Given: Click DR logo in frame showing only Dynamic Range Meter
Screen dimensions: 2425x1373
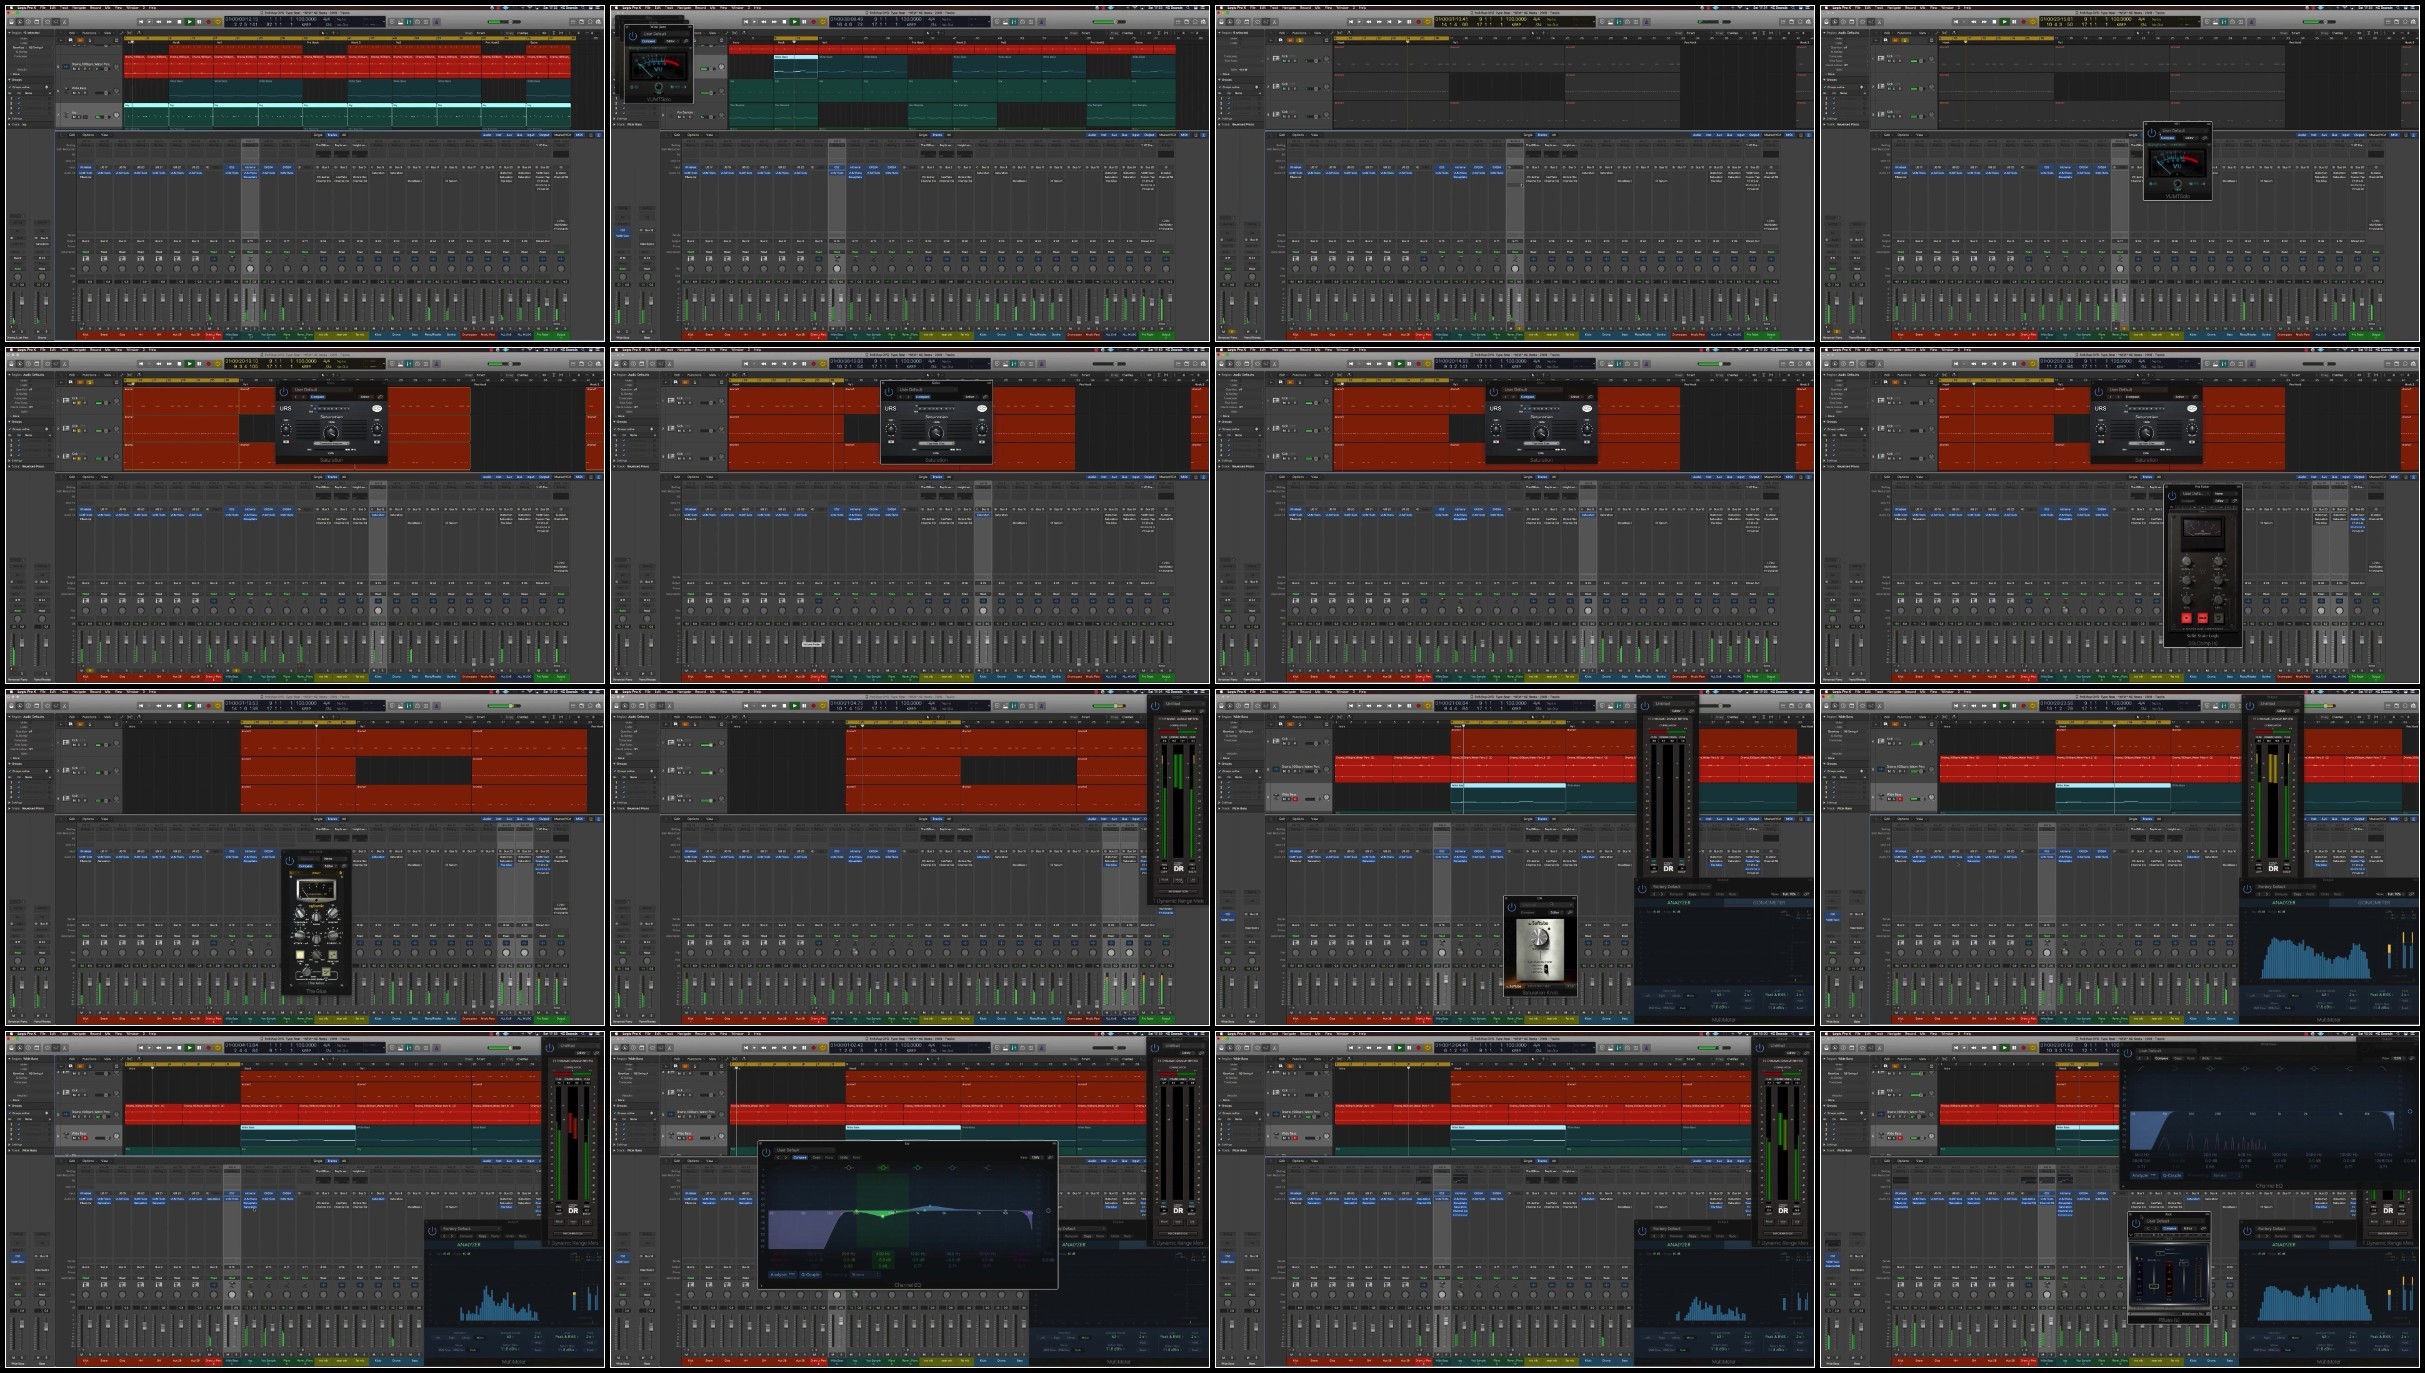Looking at the screenshot, I should [1179, 868].
